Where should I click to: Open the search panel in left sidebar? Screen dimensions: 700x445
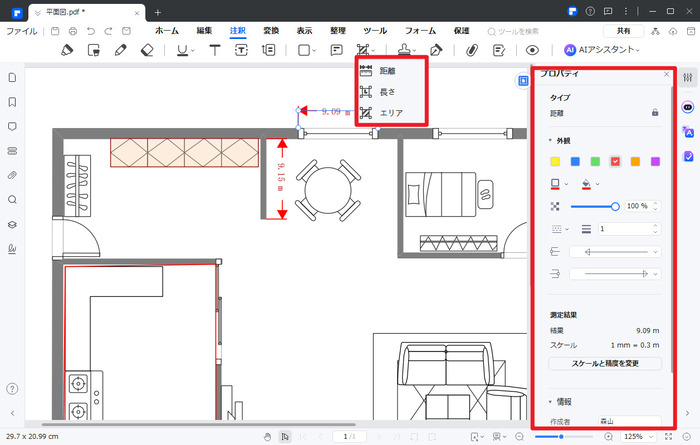coord(12,199)
